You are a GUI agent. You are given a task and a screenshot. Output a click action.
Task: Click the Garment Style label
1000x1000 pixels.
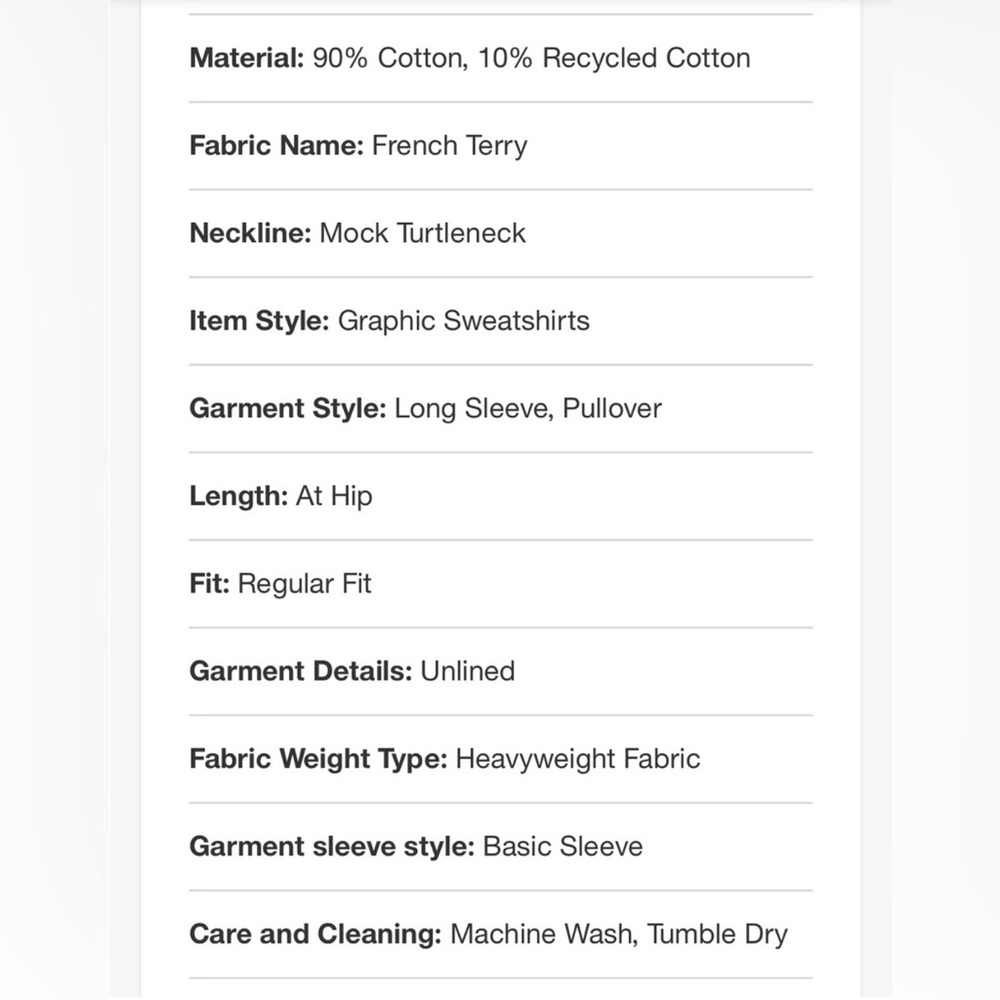(x=288, y=408)
